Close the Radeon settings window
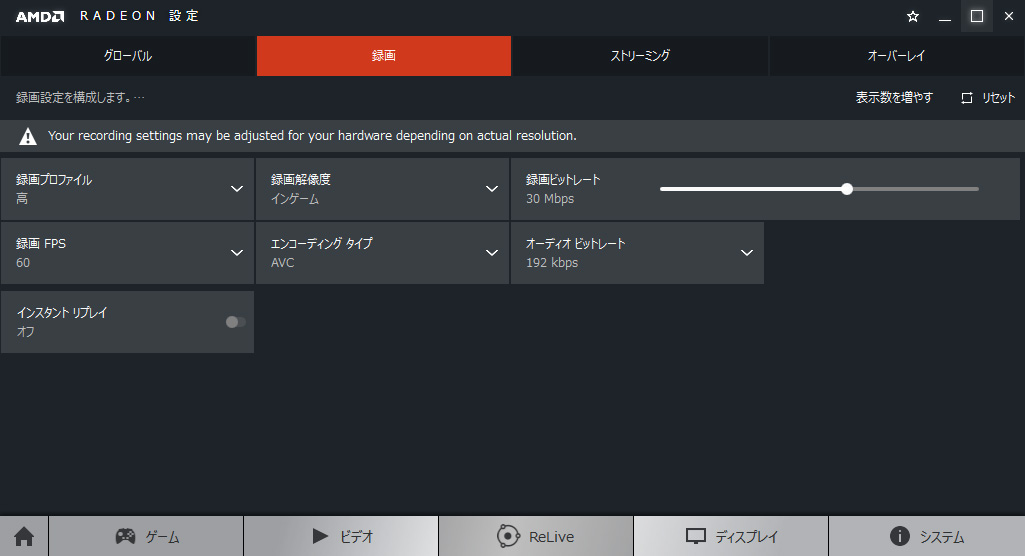The height and width of the screenshot is (556, 1025). 1009,16
